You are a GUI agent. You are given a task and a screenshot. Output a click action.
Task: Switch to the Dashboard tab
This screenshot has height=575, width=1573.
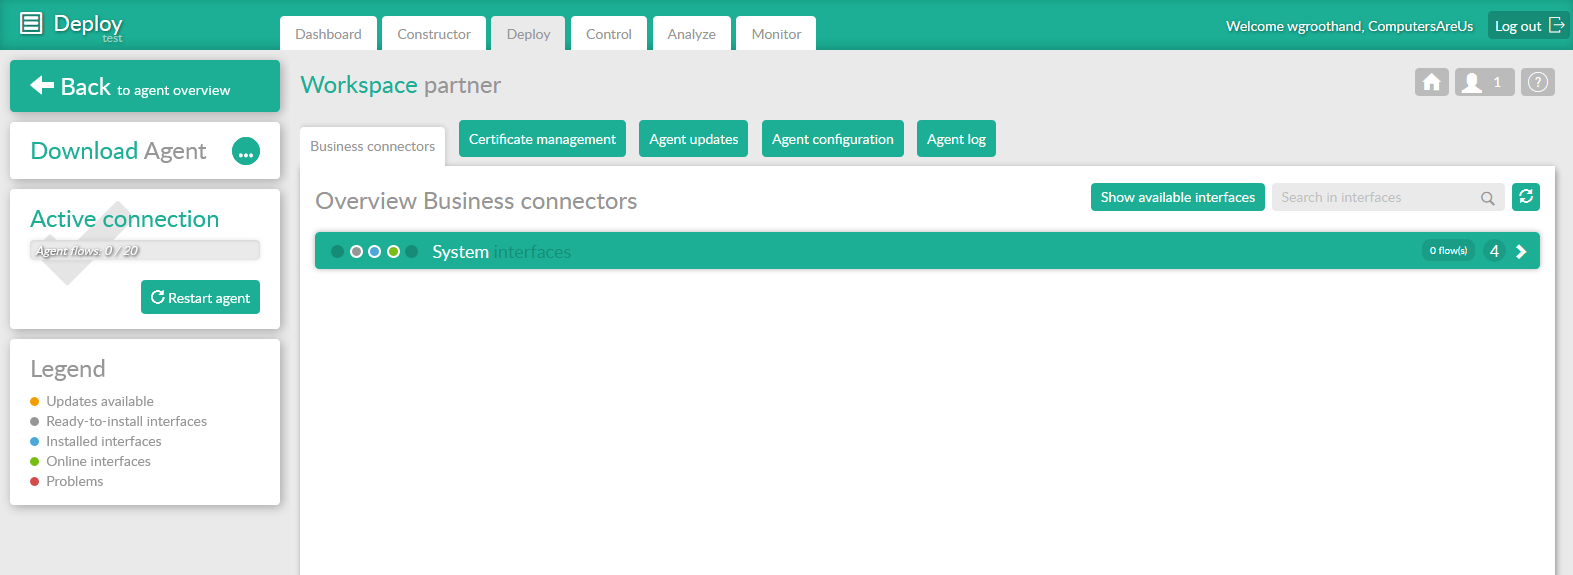(328, 34)
